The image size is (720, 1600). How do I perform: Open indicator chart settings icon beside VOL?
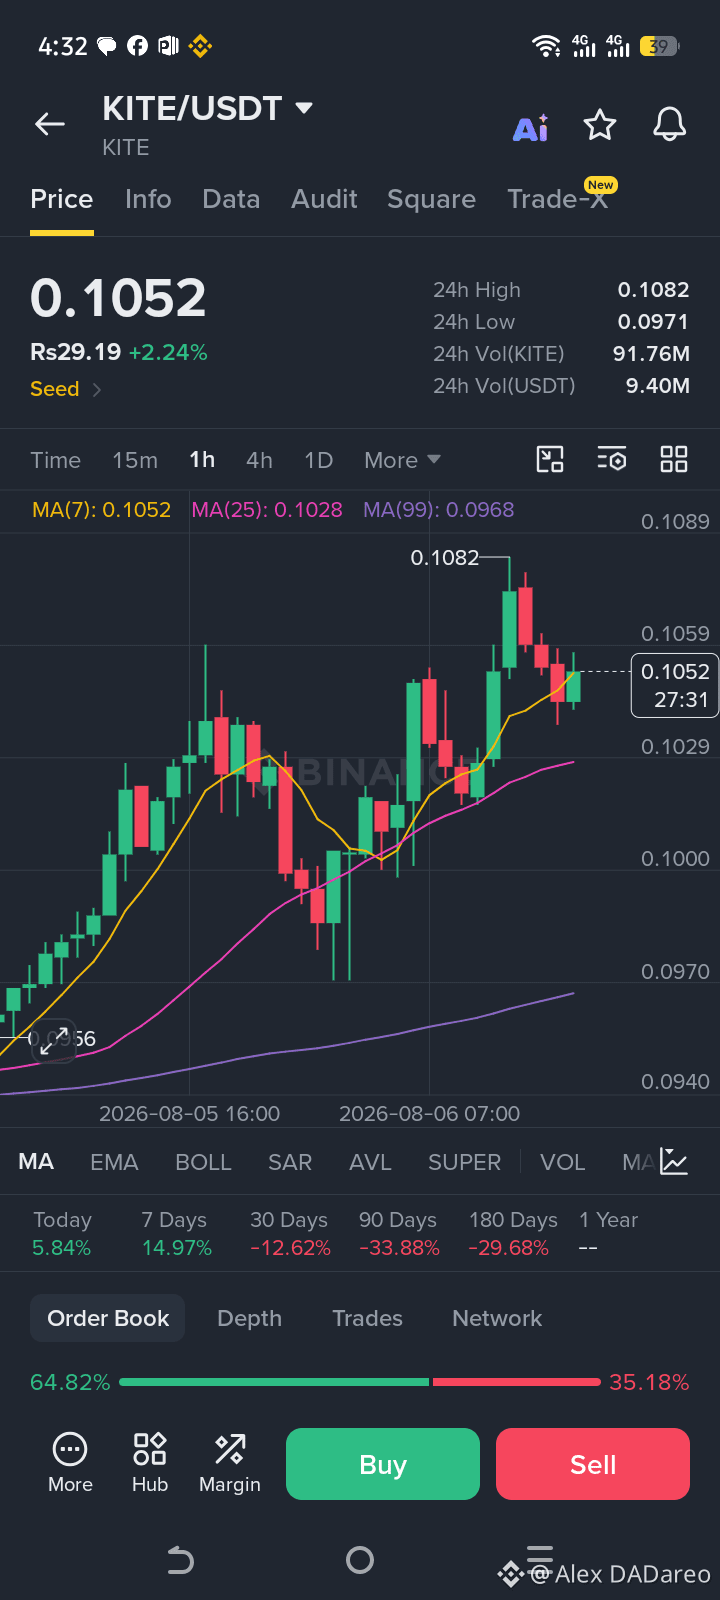674,1162
